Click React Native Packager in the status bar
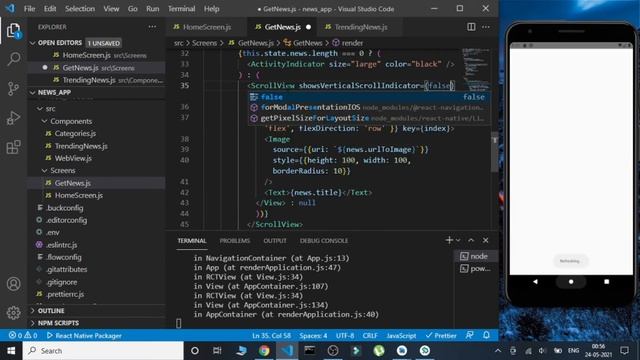The height and width of the screenshot is (360, 640). pyautogui.click(x=84, y=336)
